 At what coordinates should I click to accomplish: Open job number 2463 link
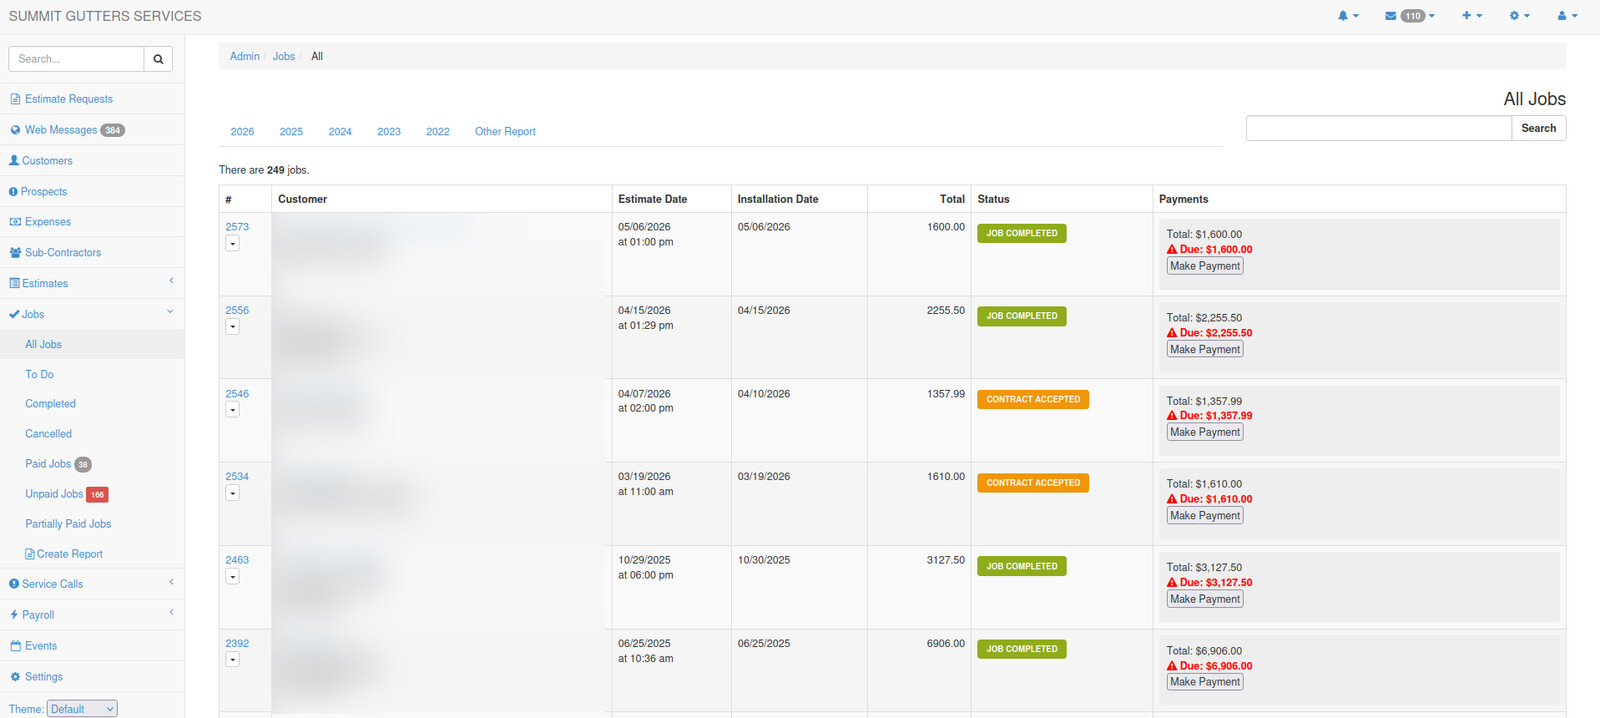[x=237, y=561]
